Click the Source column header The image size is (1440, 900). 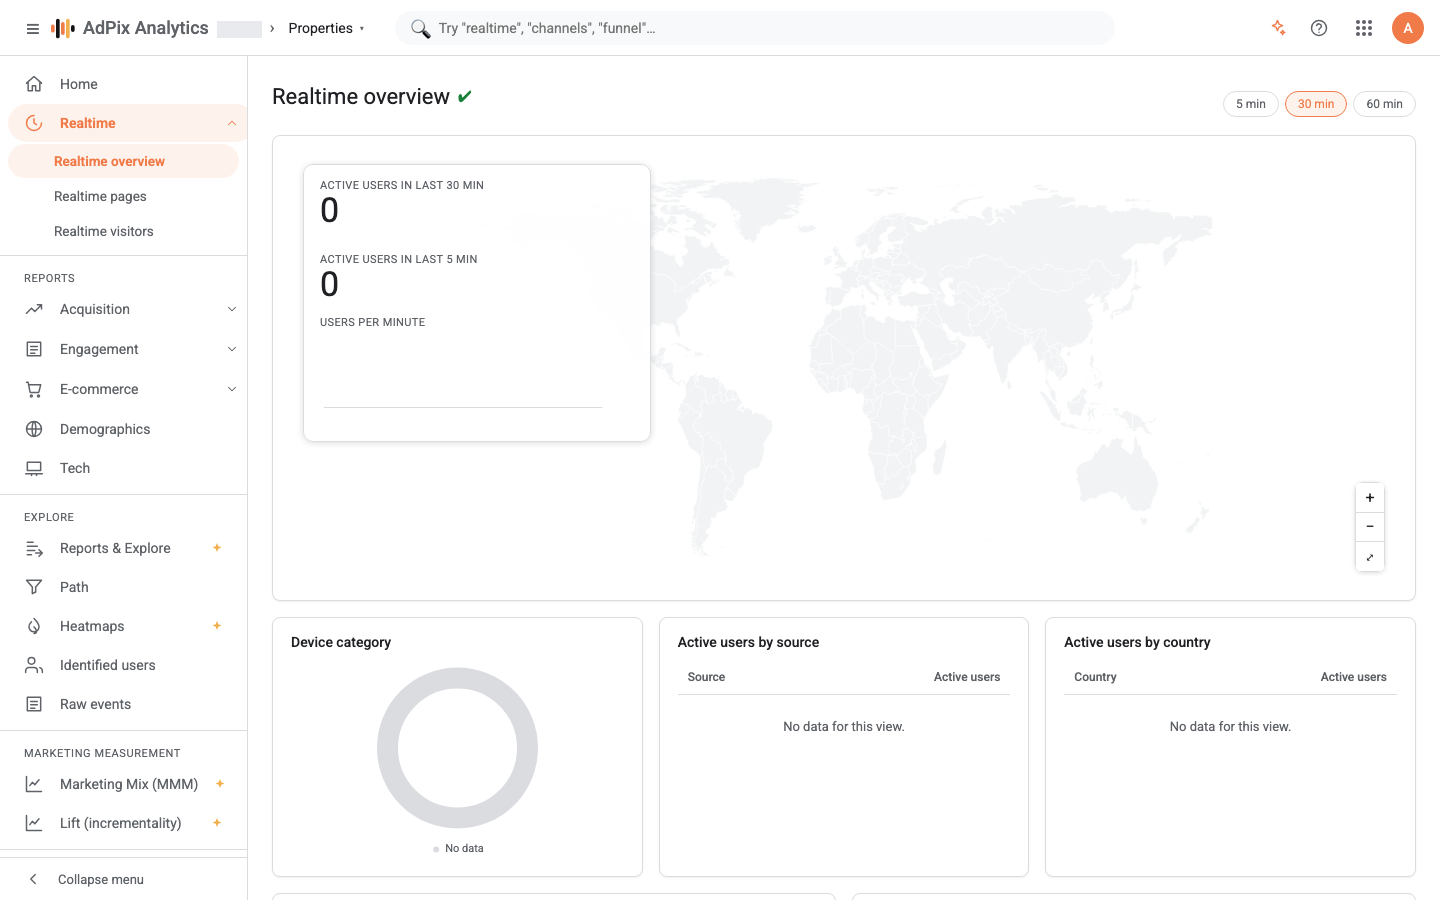click(x=706, y=677)
